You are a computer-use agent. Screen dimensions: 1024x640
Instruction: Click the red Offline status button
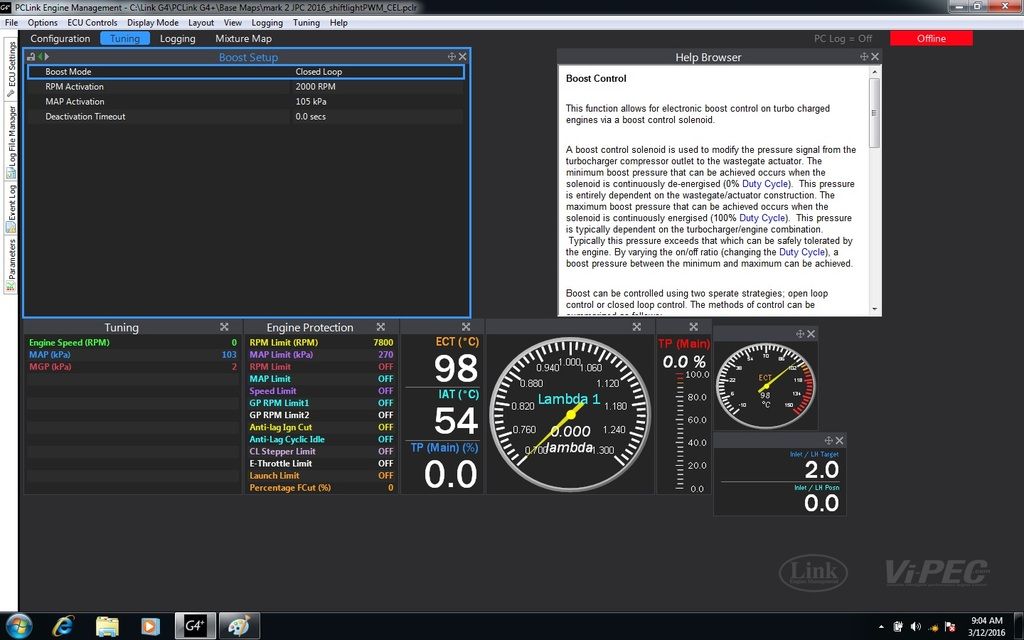[x=931, y=39]
